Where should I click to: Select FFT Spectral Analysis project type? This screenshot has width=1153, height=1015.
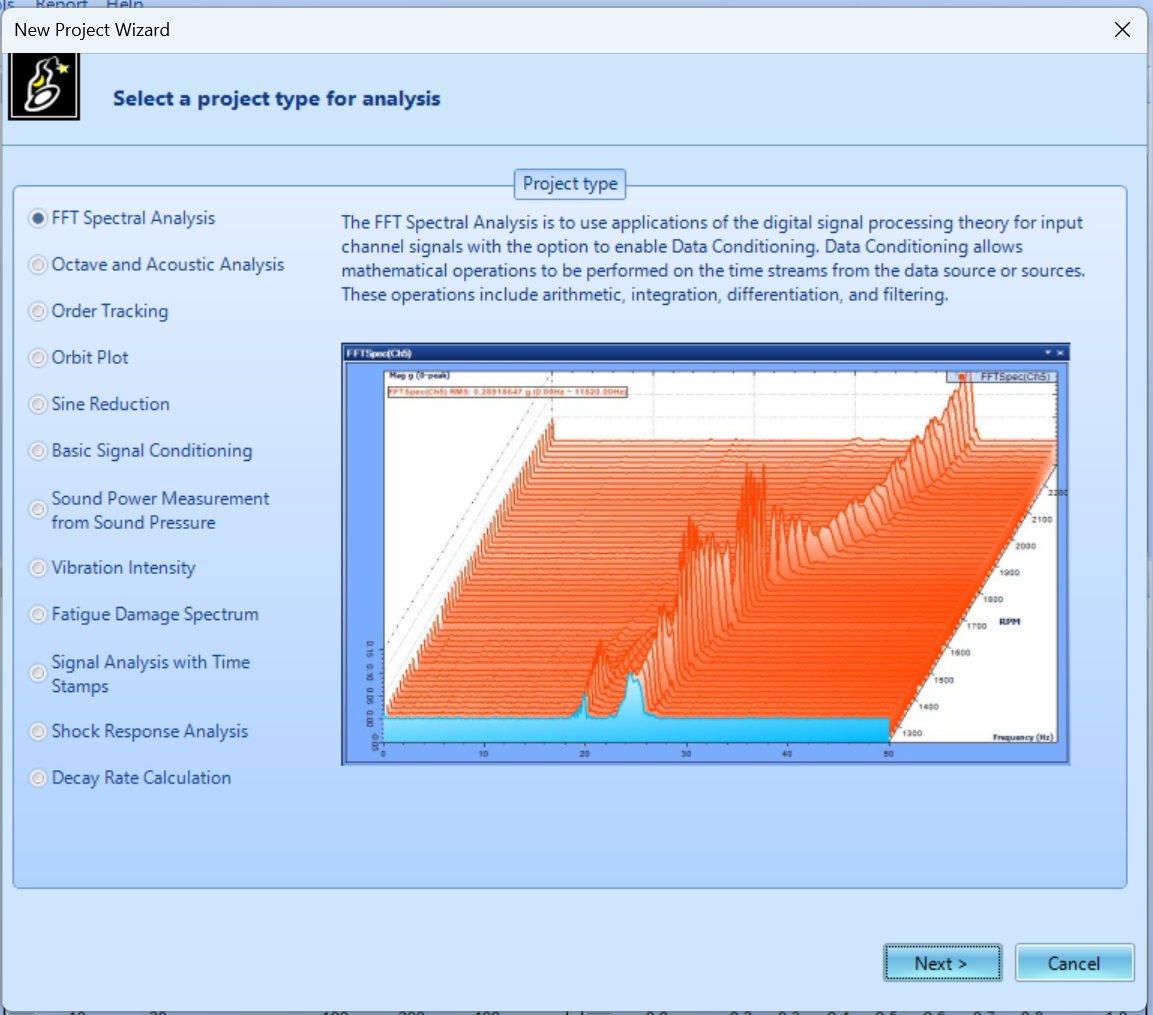39,218
